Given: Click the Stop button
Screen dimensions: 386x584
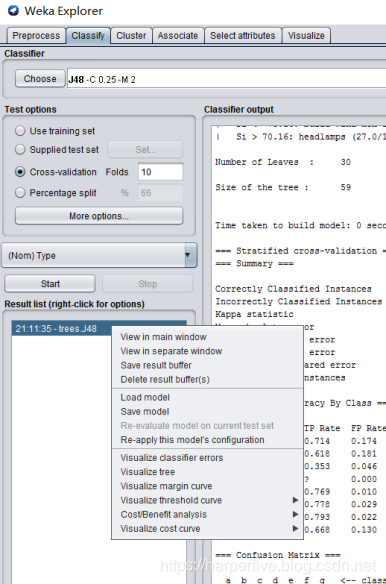Looking at the screenshot, I should click(148, 284).
